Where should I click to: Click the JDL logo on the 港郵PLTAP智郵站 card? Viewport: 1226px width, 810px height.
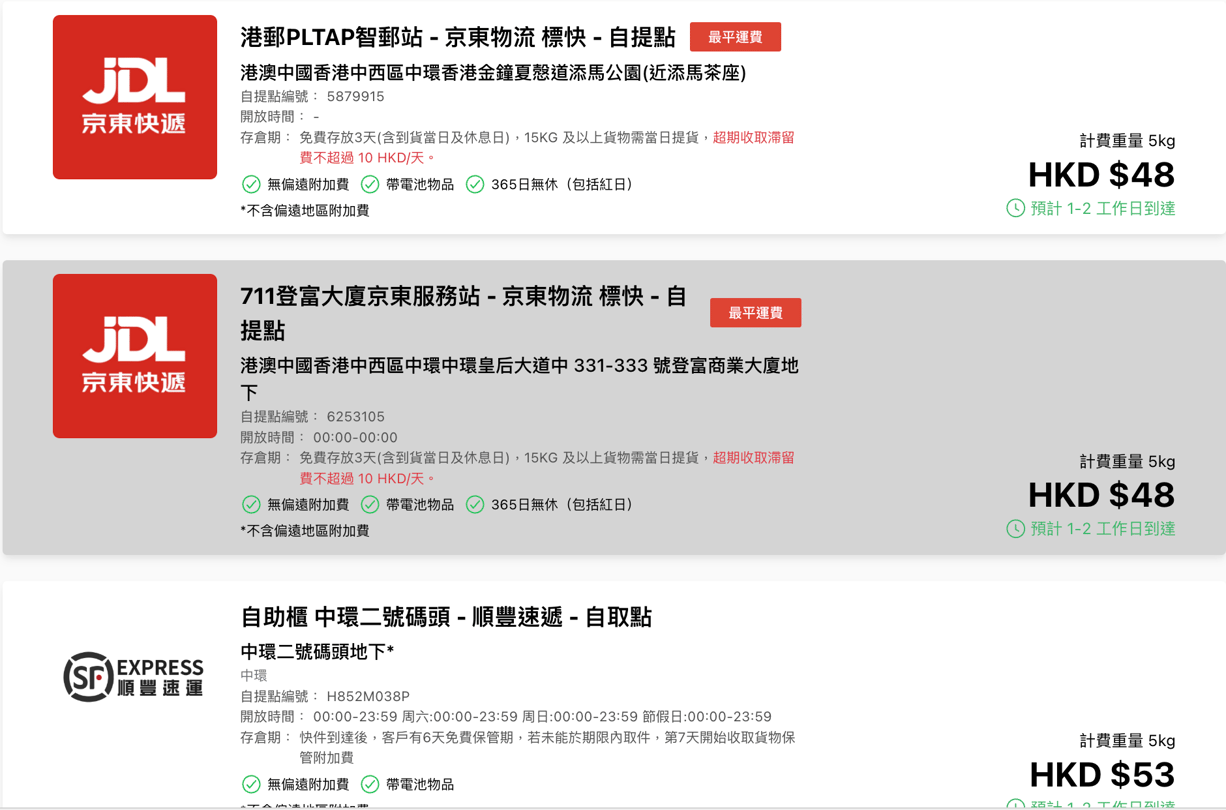134,97
